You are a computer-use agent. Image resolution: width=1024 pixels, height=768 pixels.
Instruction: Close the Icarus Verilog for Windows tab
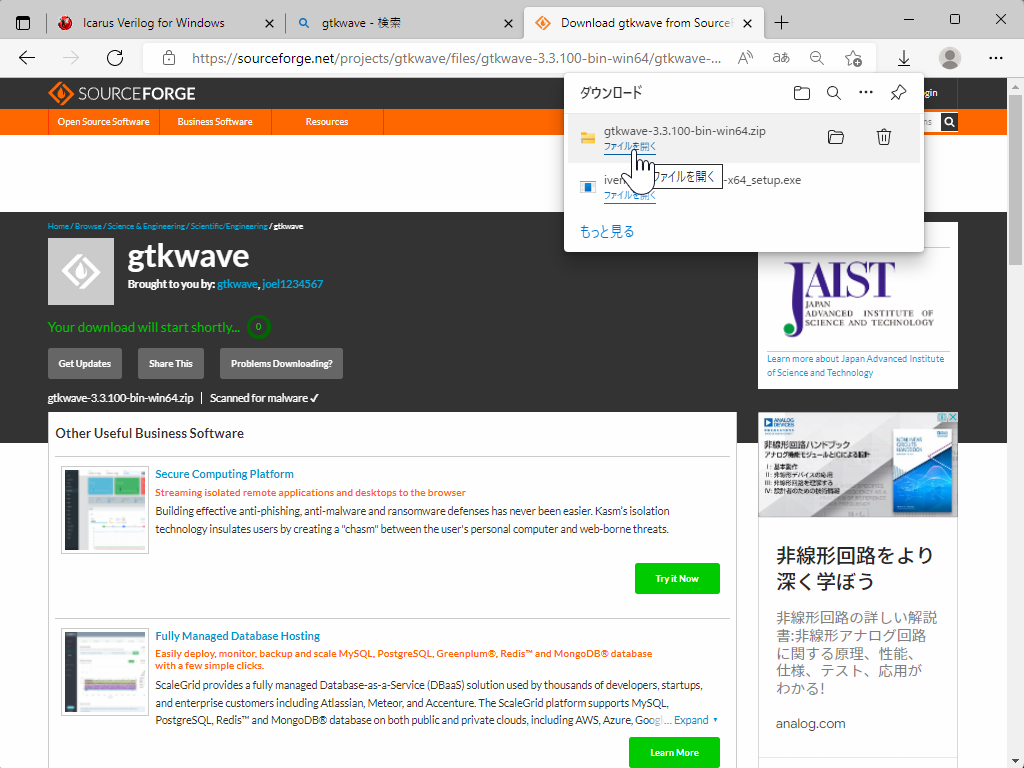269,24
